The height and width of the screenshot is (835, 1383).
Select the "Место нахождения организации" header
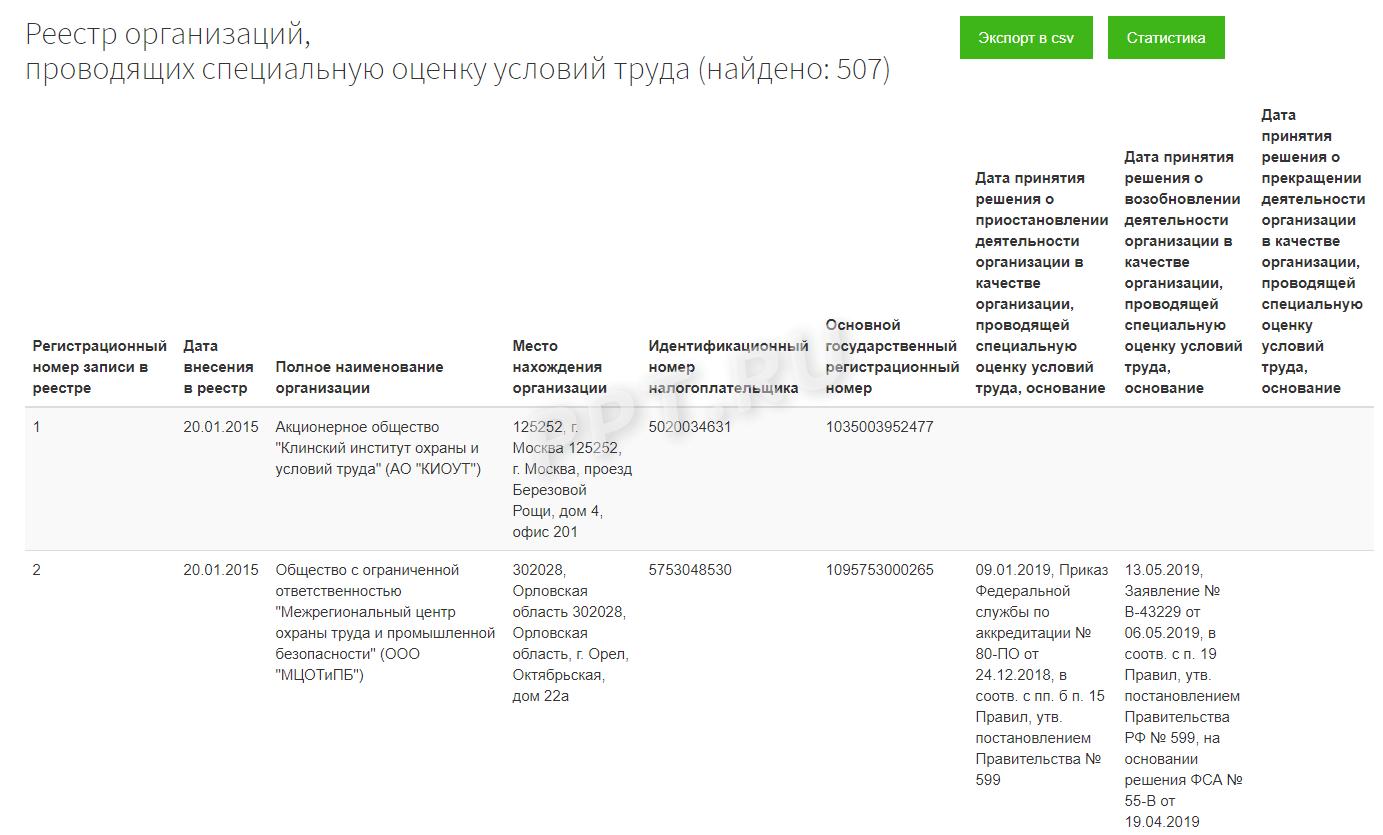[559, 367]
